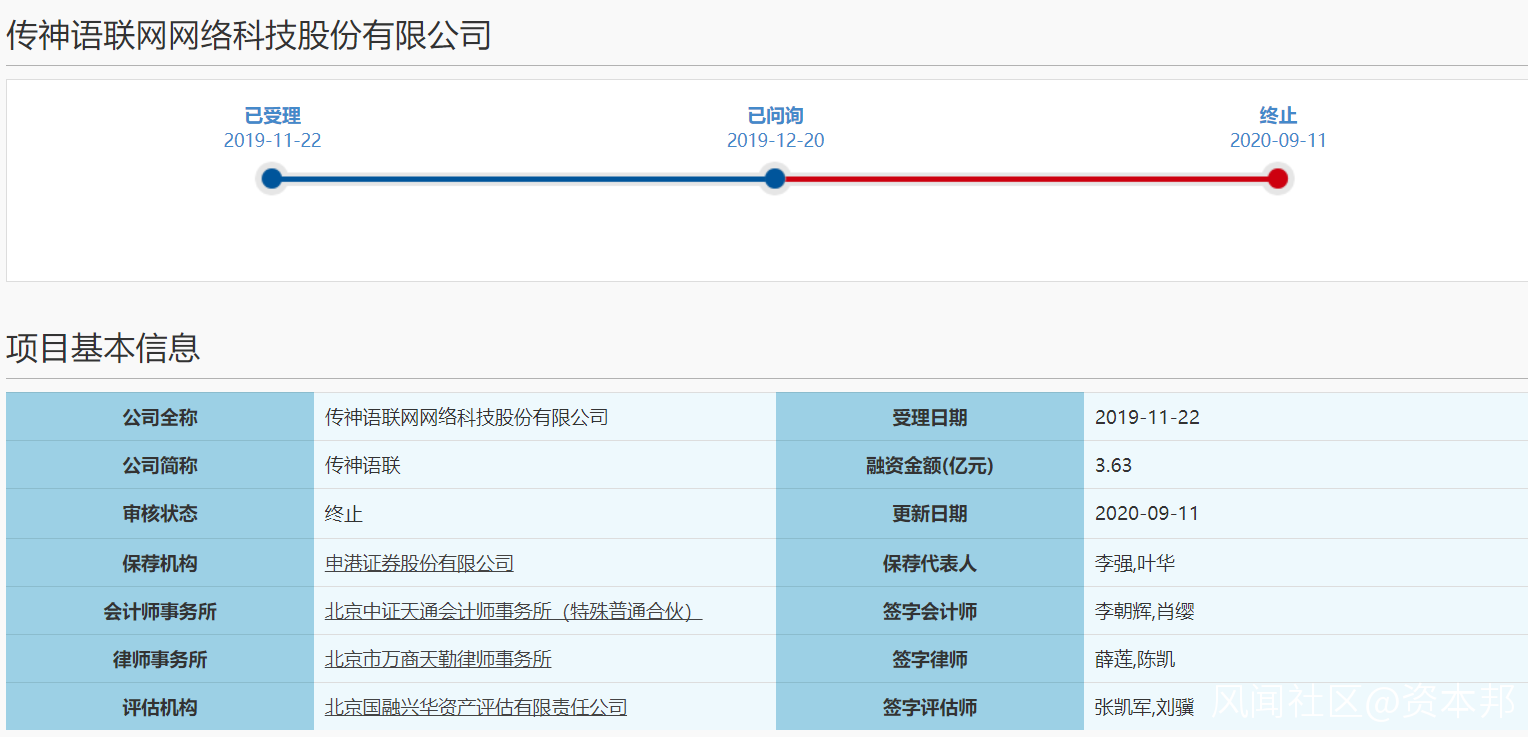Click the date 2019-11-22 under 已受理

tap(272, 140)
